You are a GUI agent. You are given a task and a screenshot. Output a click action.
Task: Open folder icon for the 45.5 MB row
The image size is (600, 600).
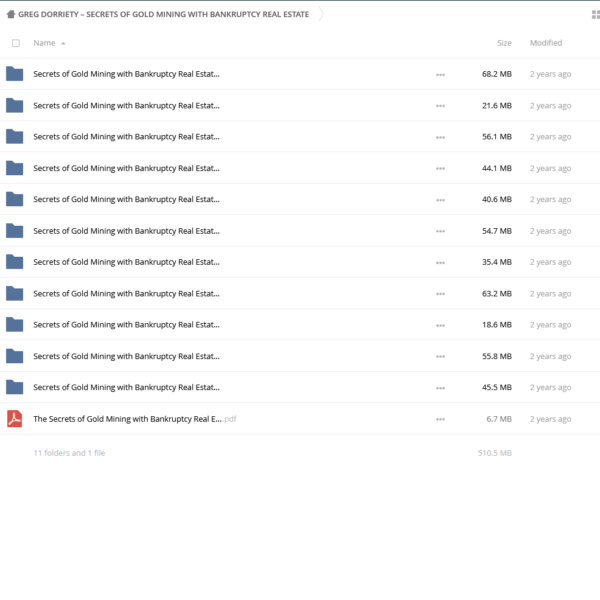15,387
